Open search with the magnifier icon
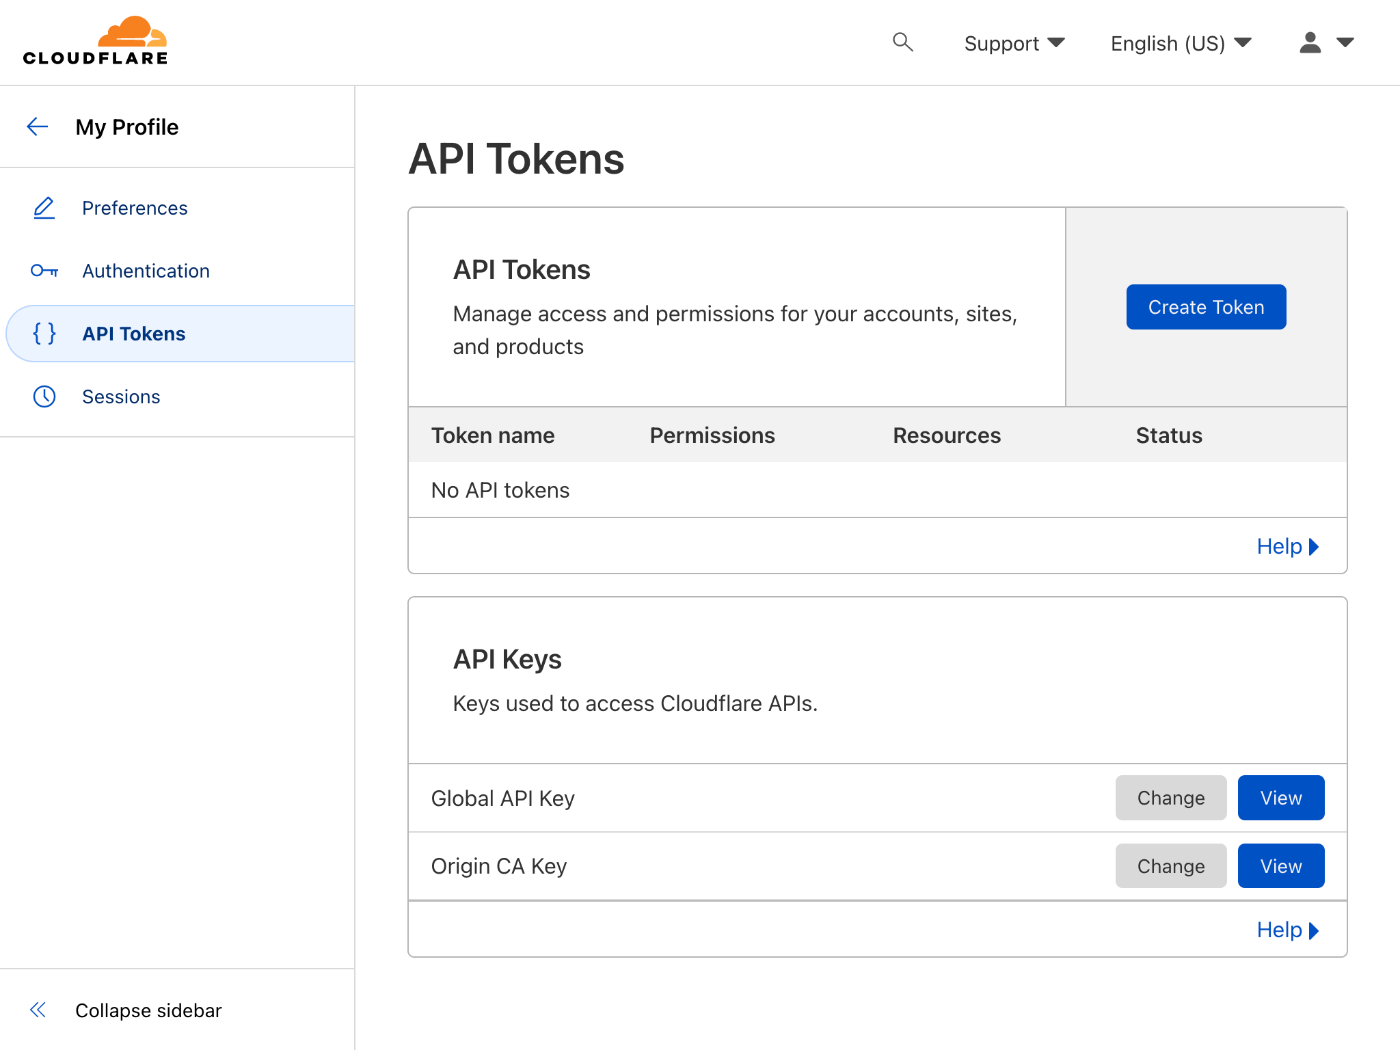This screenshot has width=1400, height=1050. coord(903,42)
